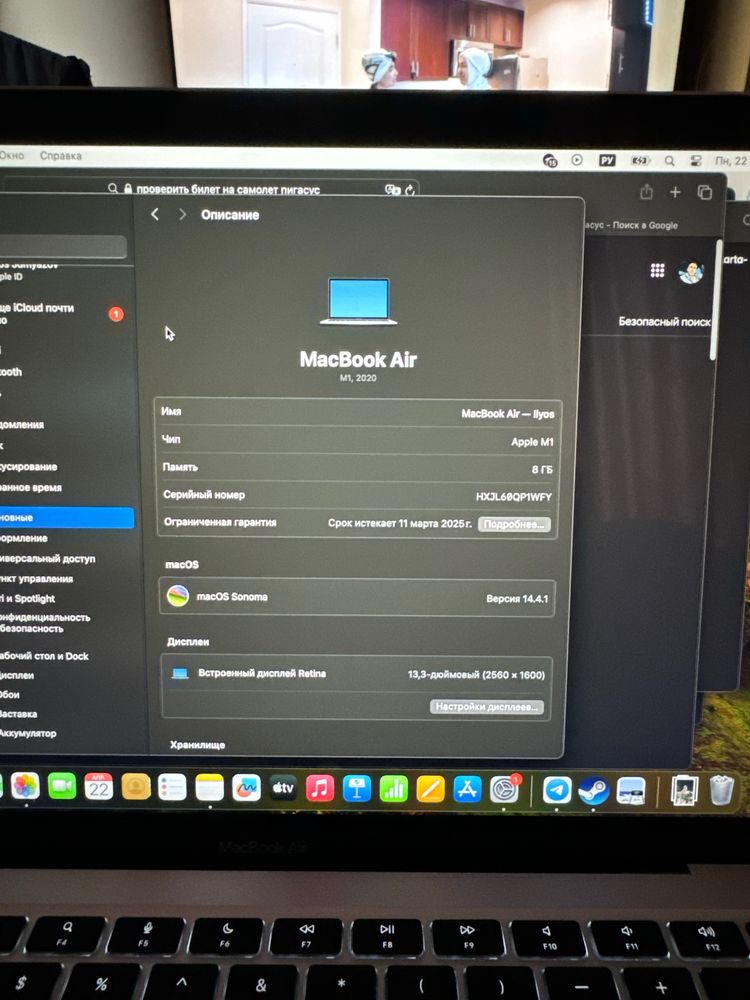Click Google account avatar in Safari
This screenshot has height=1000, width=750.
click(691, 272)
